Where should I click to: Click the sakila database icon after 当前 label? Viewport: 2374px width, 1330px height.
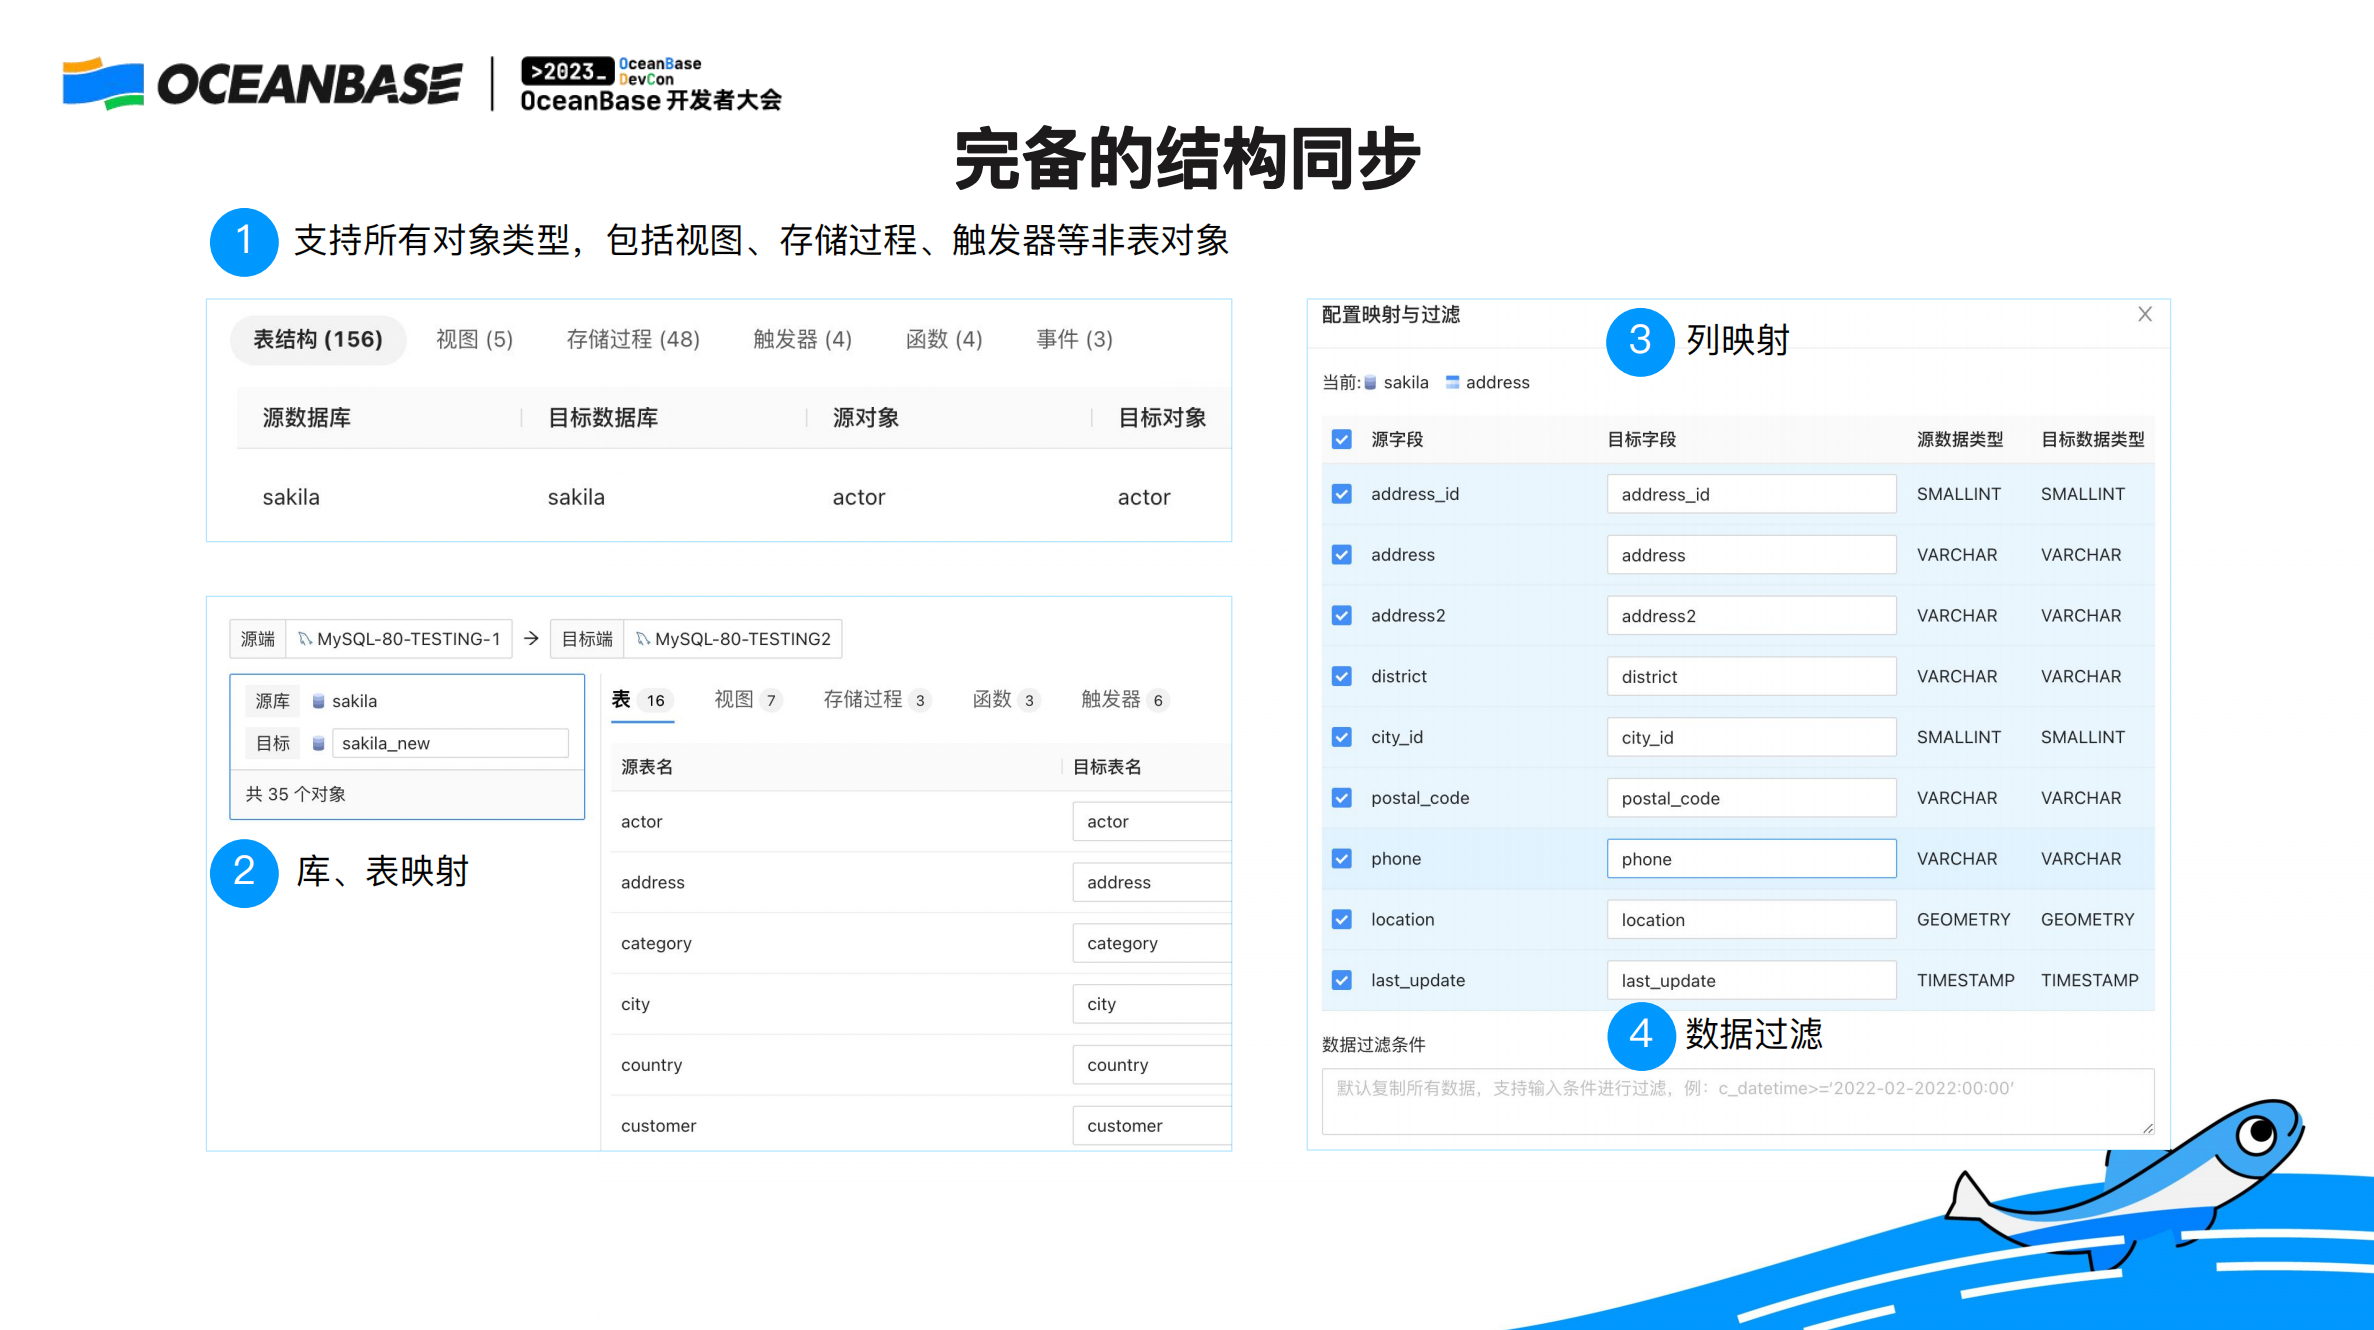1371,382
